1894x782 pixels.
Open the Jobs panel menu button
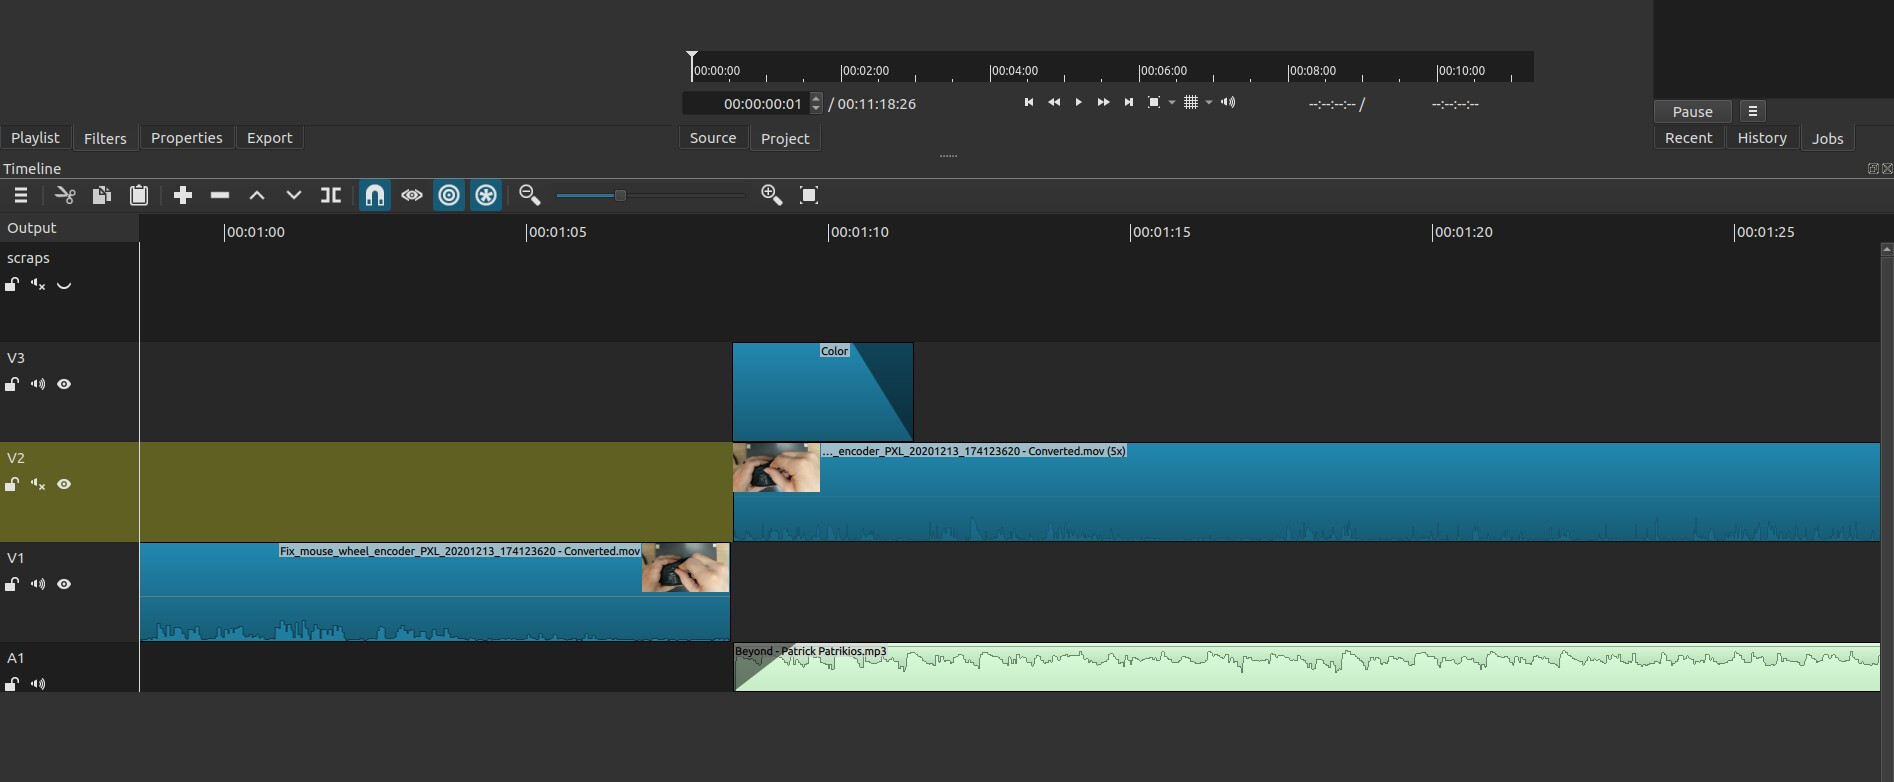pyautogui.click(x=1753, y=111)
